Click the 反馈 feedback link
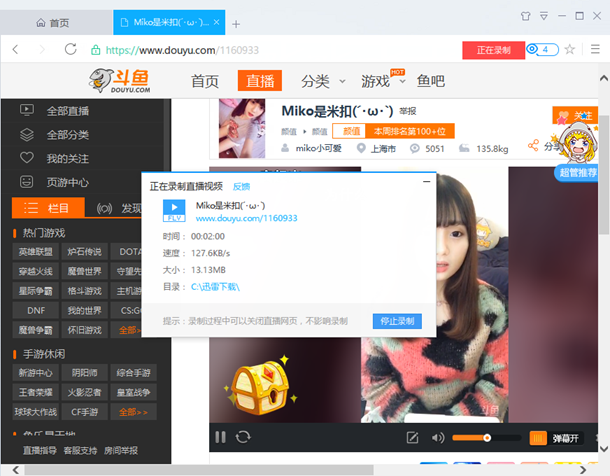 pyautogui.click(x=241, y=187)
